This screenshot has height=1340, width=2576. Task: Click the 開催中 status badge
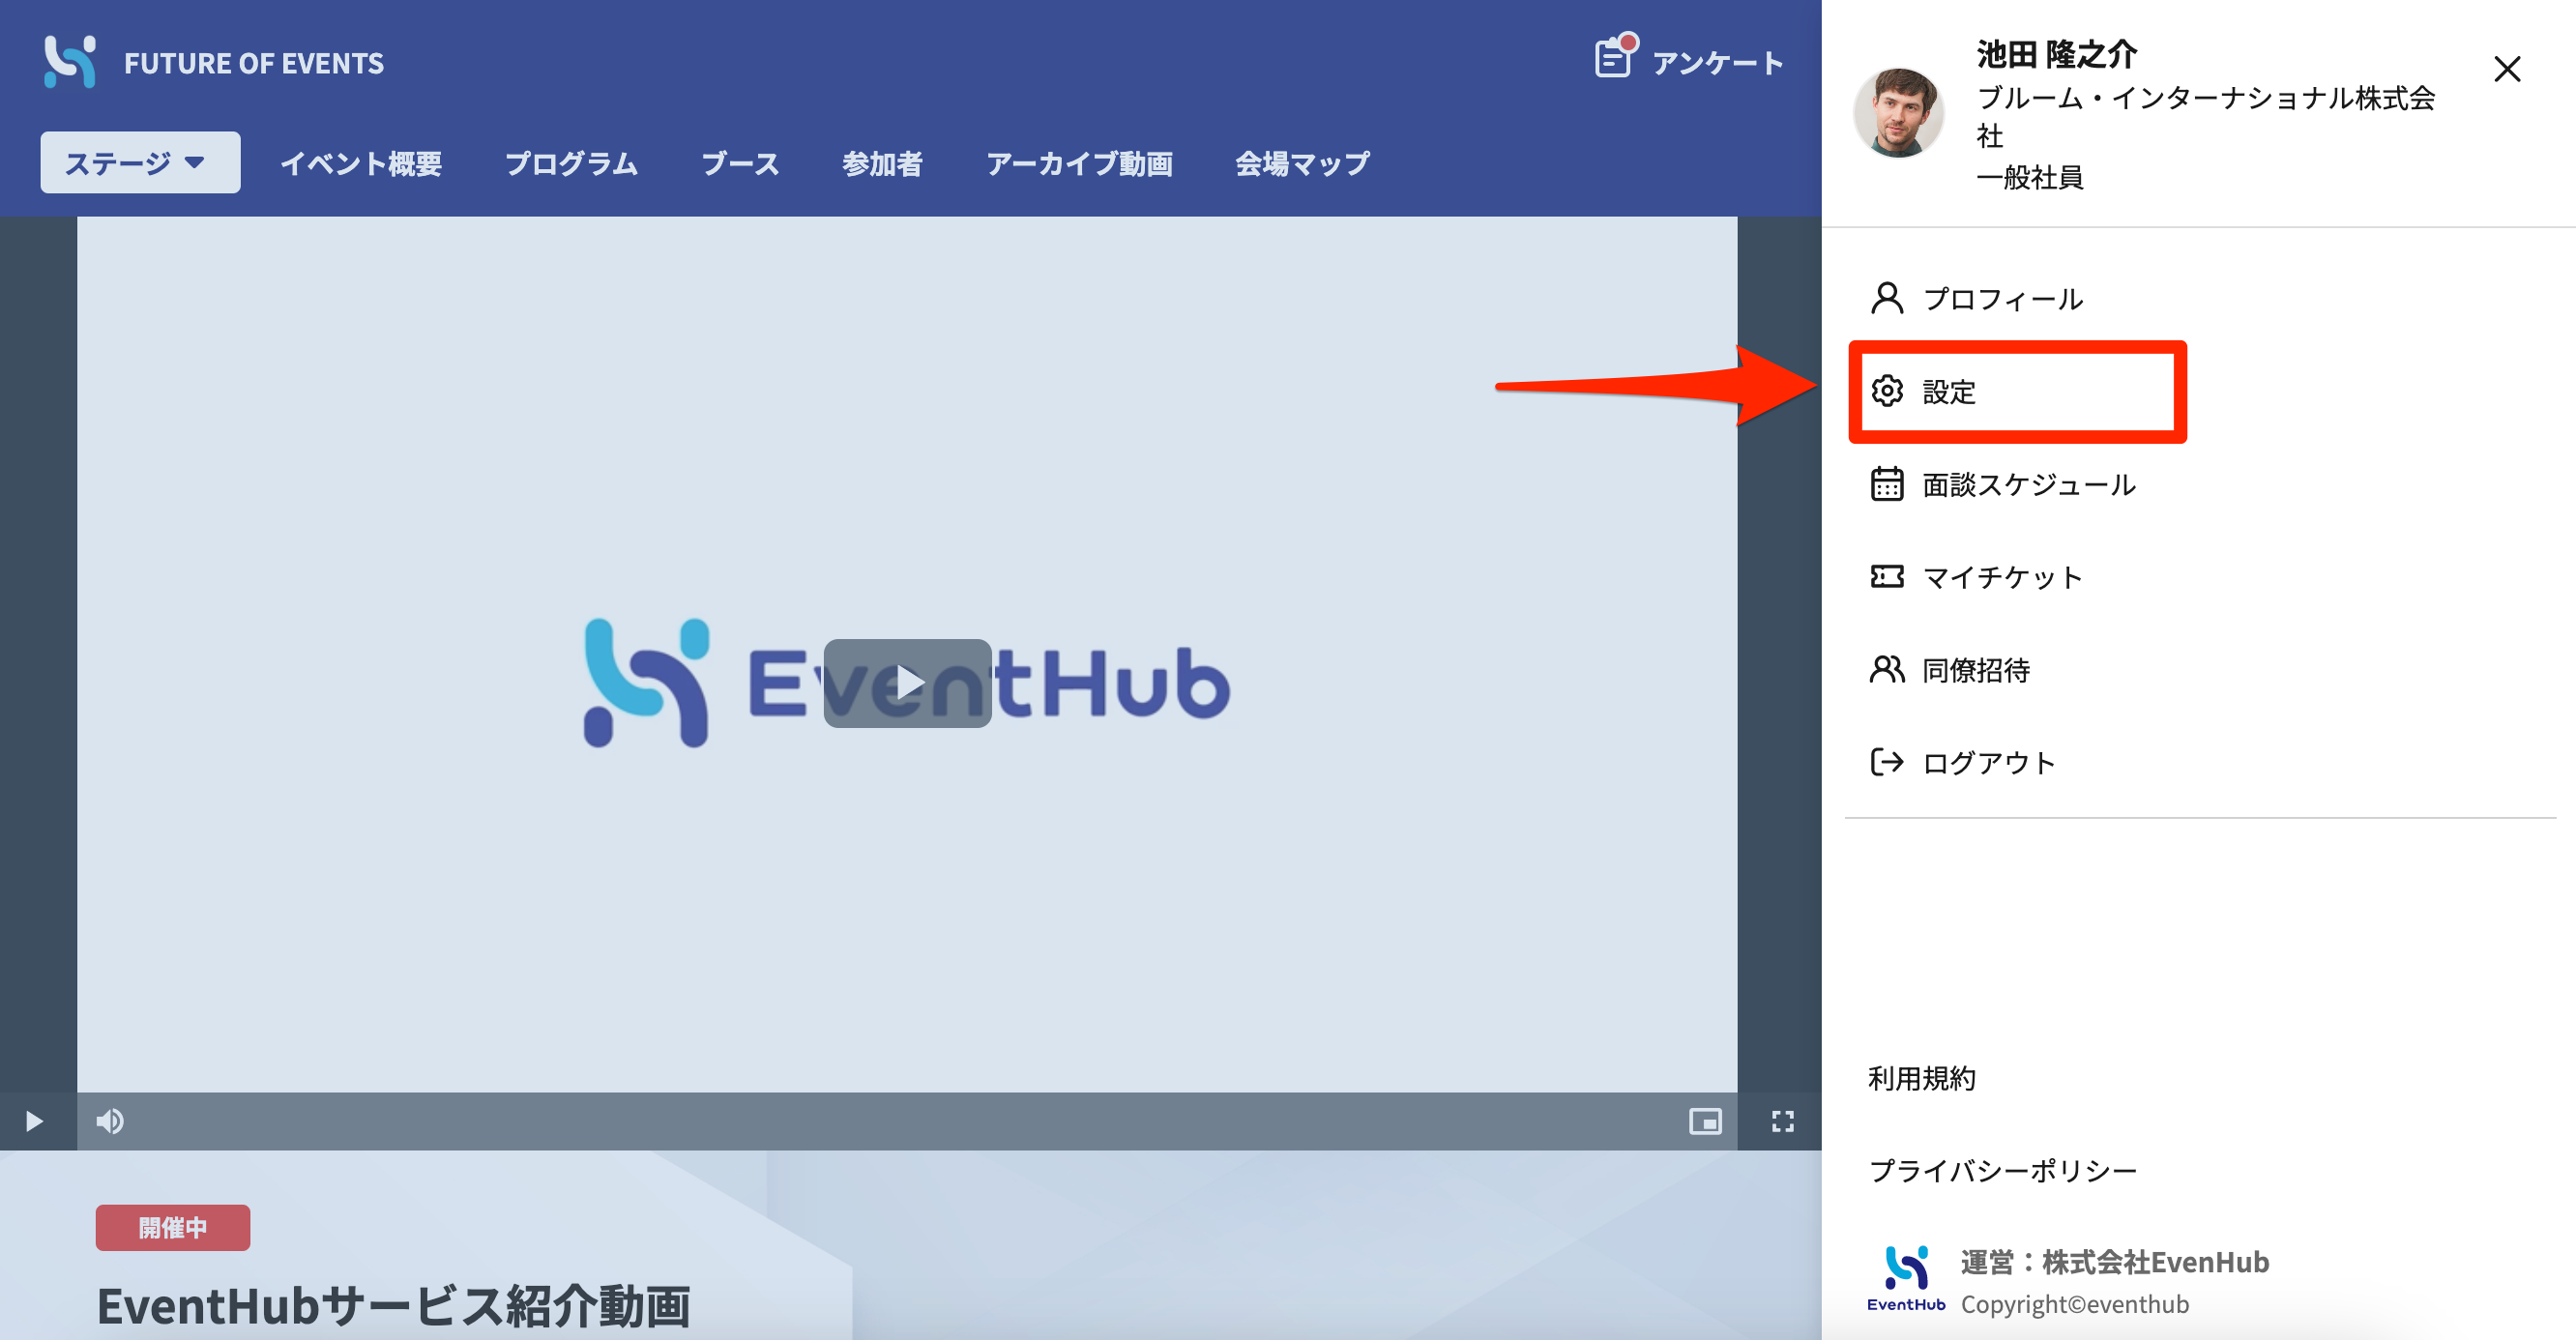[173, 1227]
